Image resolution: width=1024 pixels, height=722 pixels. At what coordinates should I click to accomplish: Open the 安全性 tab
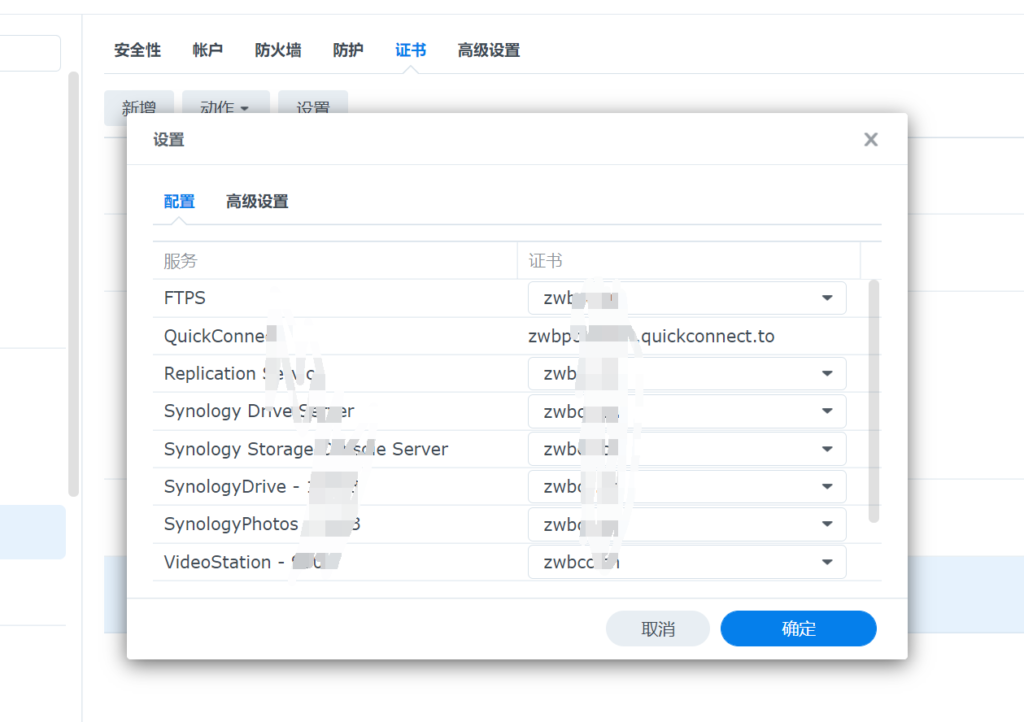(137, 50)
